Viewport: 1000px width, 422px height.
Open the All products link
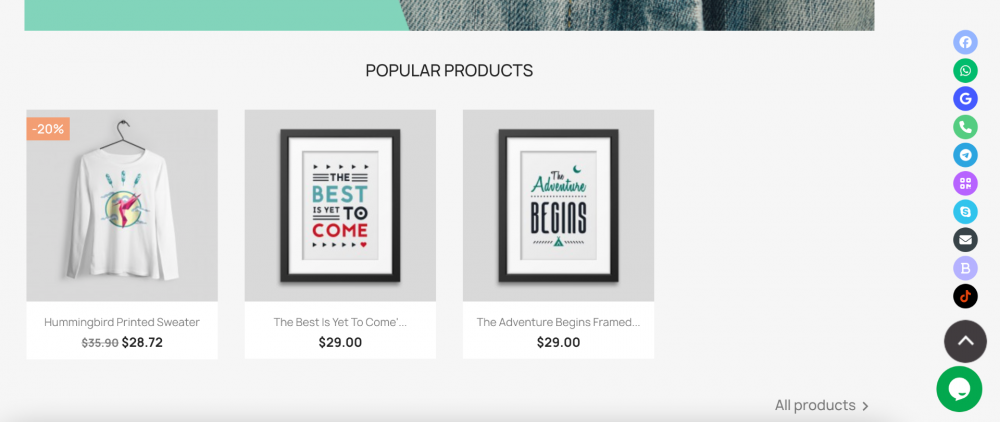[x=821, y=405]
